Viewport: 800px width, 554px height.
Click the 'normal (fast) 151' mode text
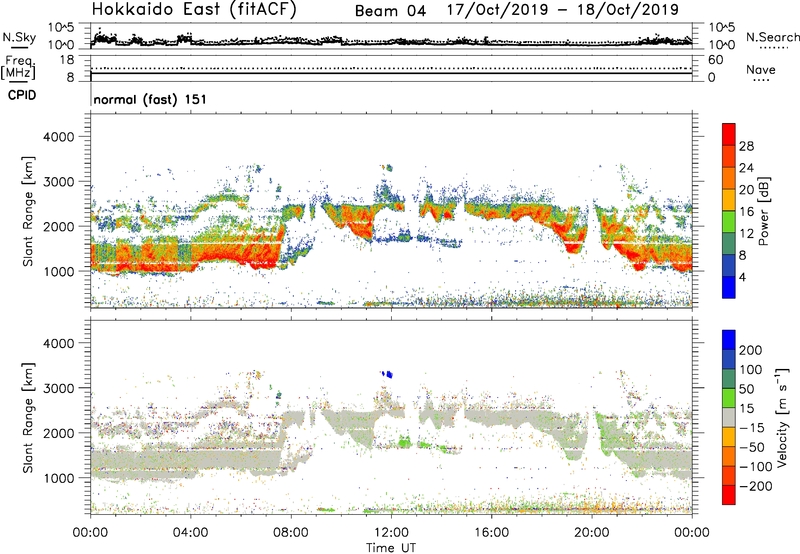(x=150, y=99)
